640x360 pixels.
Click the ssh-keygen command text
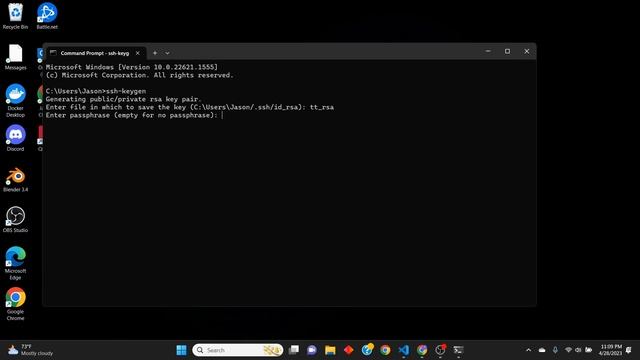(126, 91)
